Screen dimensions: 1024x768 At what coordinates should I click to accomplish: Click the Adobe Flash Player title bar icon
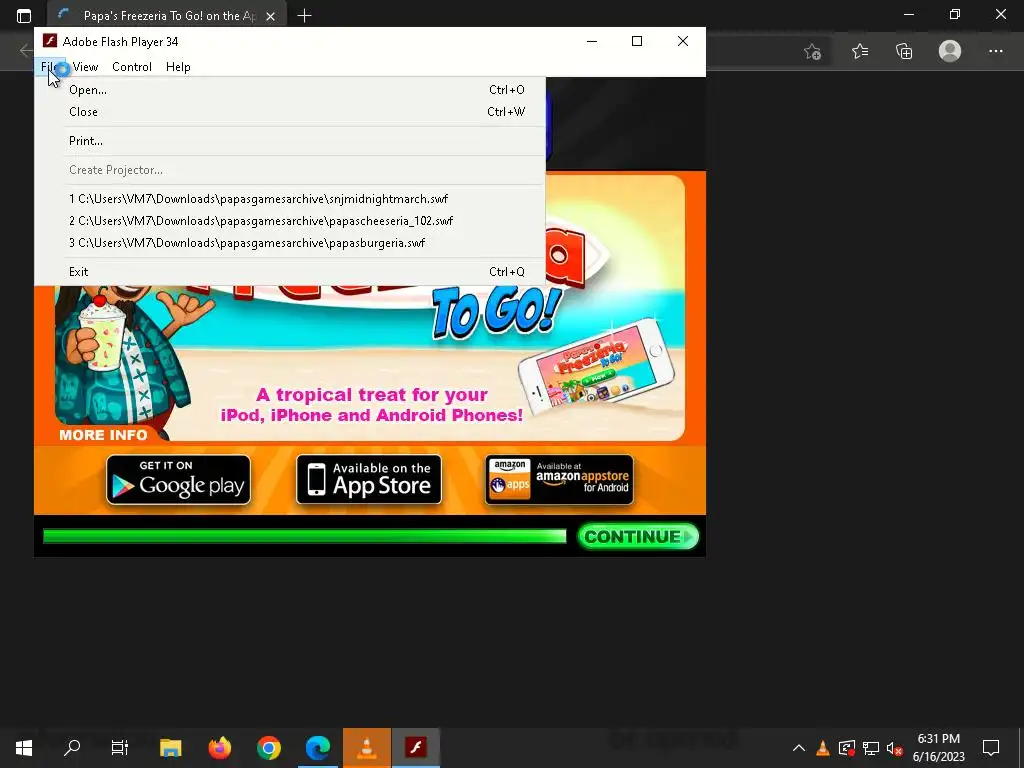tap(50, 41)
